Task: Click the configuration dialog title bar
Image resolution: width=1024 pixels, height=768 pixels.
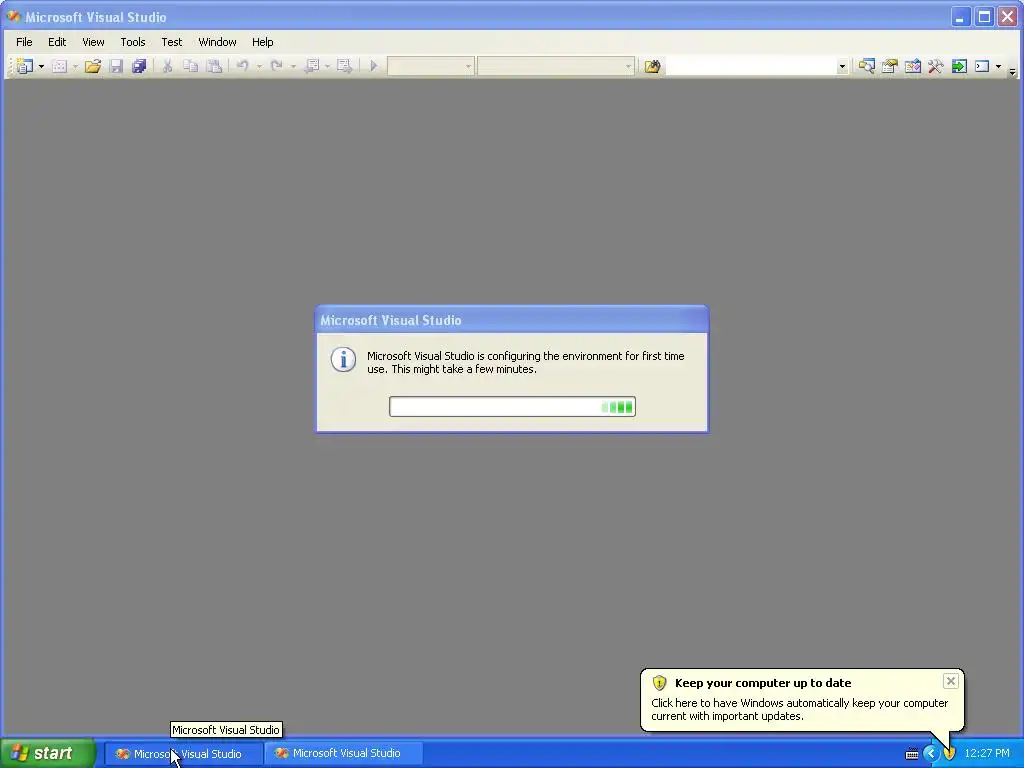Action: tap(512, 320)
